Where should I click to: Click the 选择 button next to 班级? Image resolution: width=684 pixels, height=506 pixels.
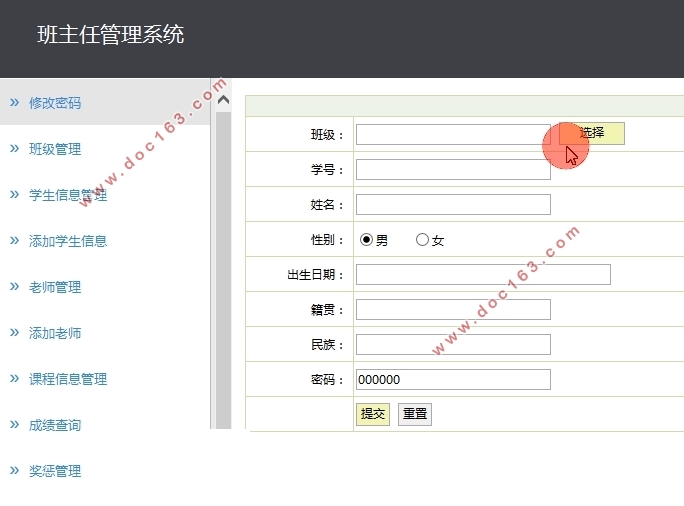(x=592, y=133)
